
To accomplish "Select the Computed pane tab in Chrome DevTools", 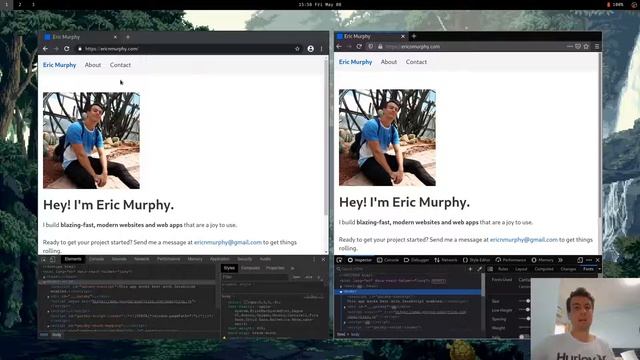I will coord(251,268).
